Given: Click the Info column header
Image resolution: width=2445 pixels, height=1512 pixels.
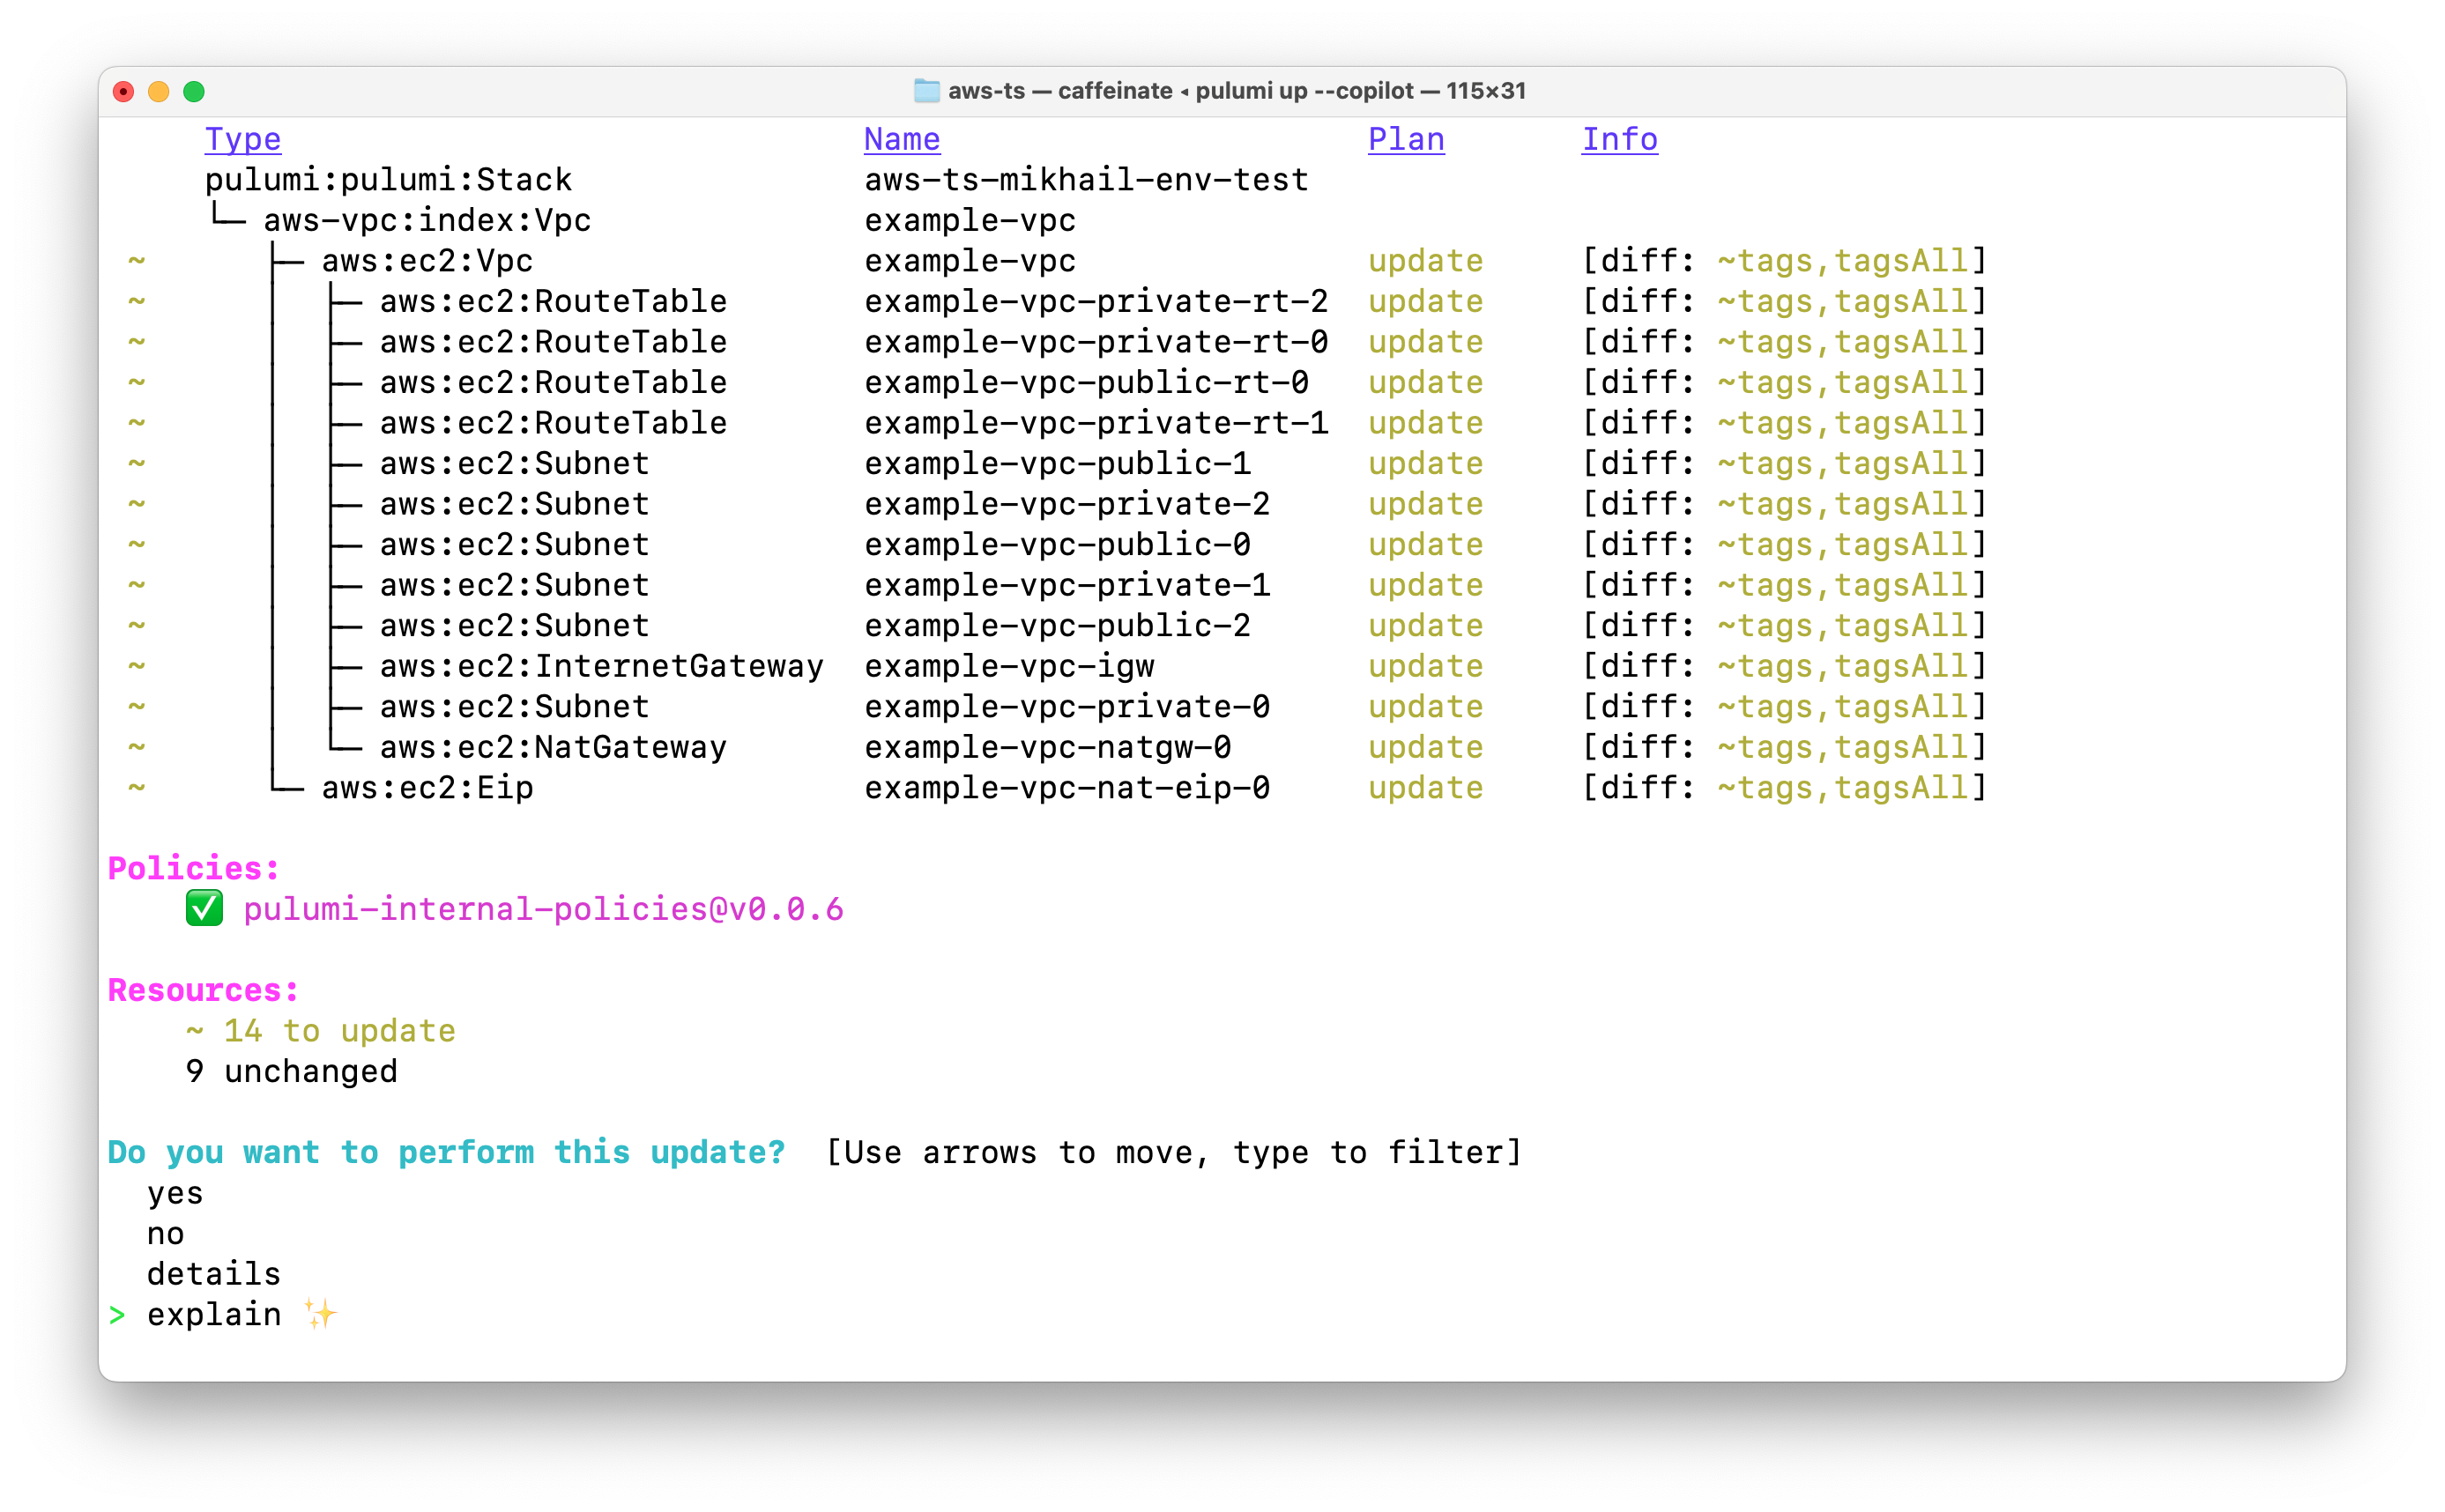Looking at the screenshot, I should [1620, 140].
